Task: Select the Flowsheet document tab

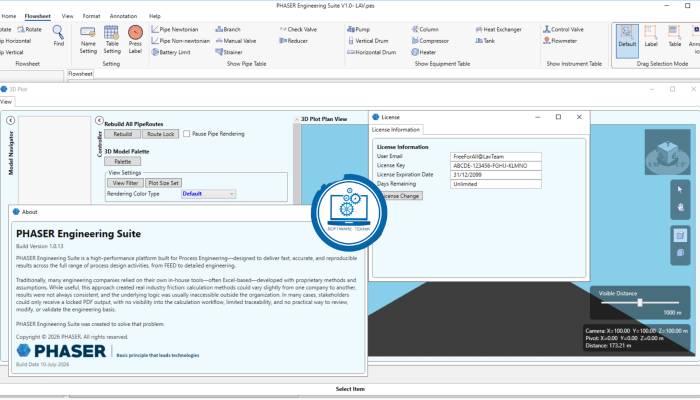Action: click(80, 74)
